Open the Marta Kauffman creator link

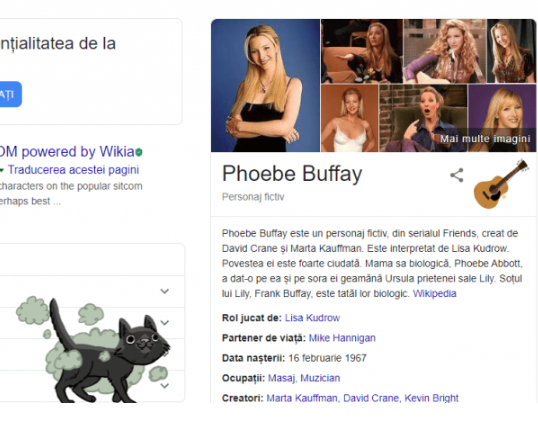[302, 398]
